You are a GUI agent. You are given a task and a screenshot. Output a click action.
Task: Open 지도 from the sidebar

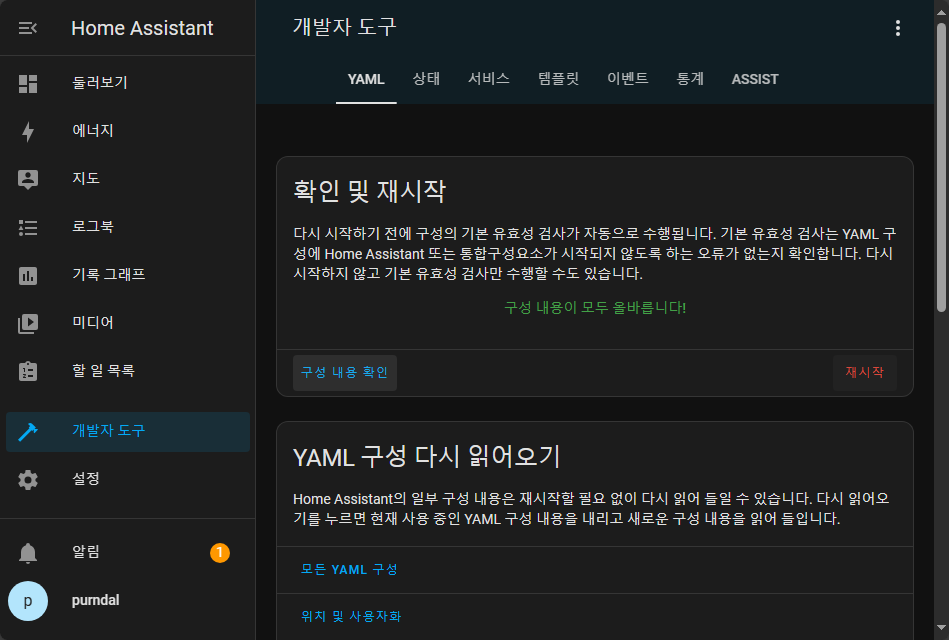128,179
